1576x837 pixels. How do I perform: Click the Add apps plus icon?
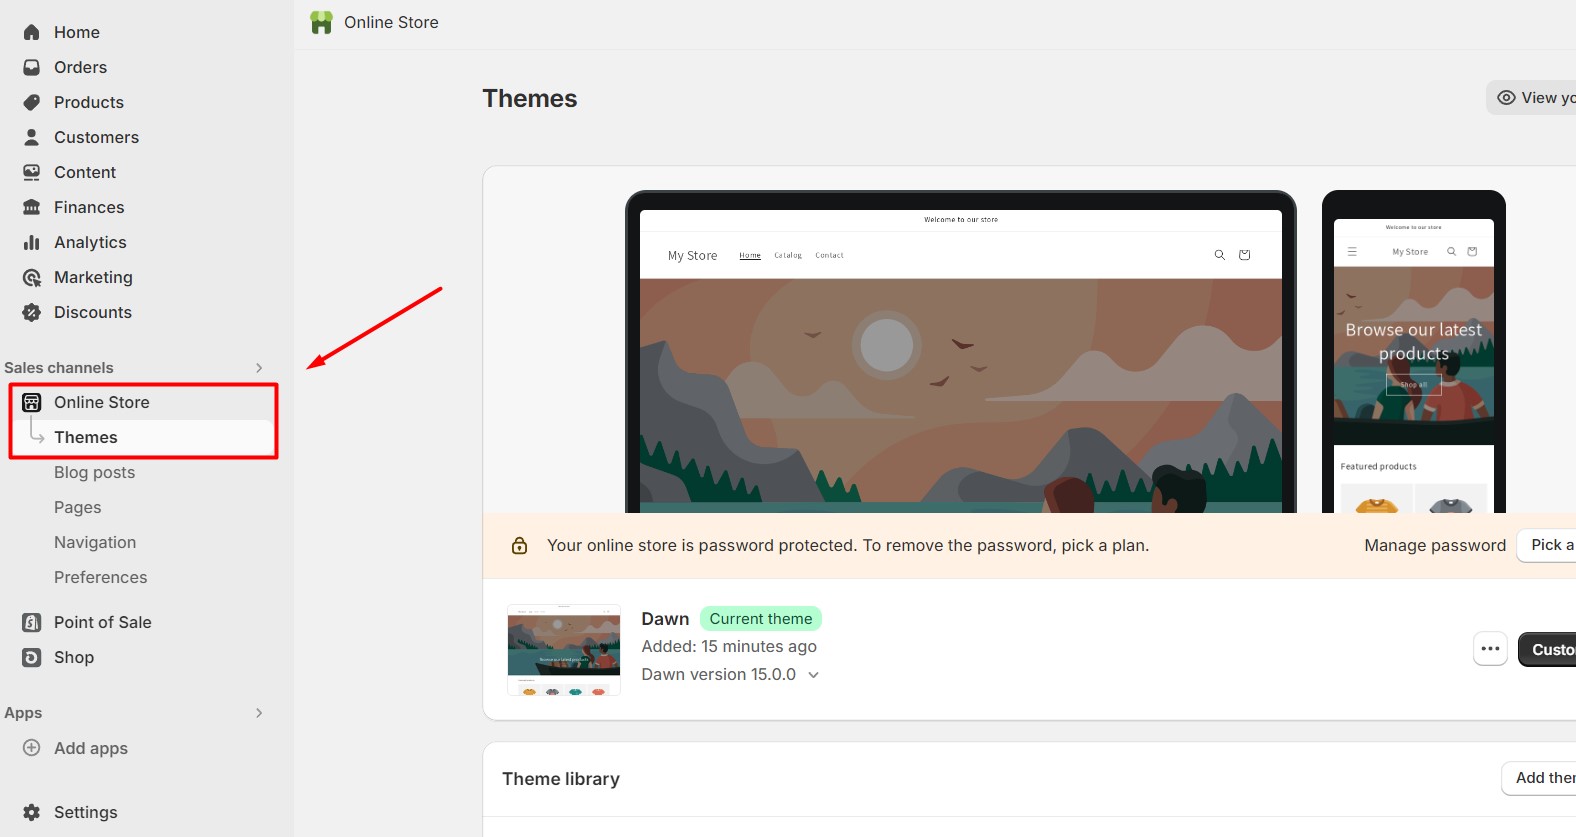[x=32, y=748]
